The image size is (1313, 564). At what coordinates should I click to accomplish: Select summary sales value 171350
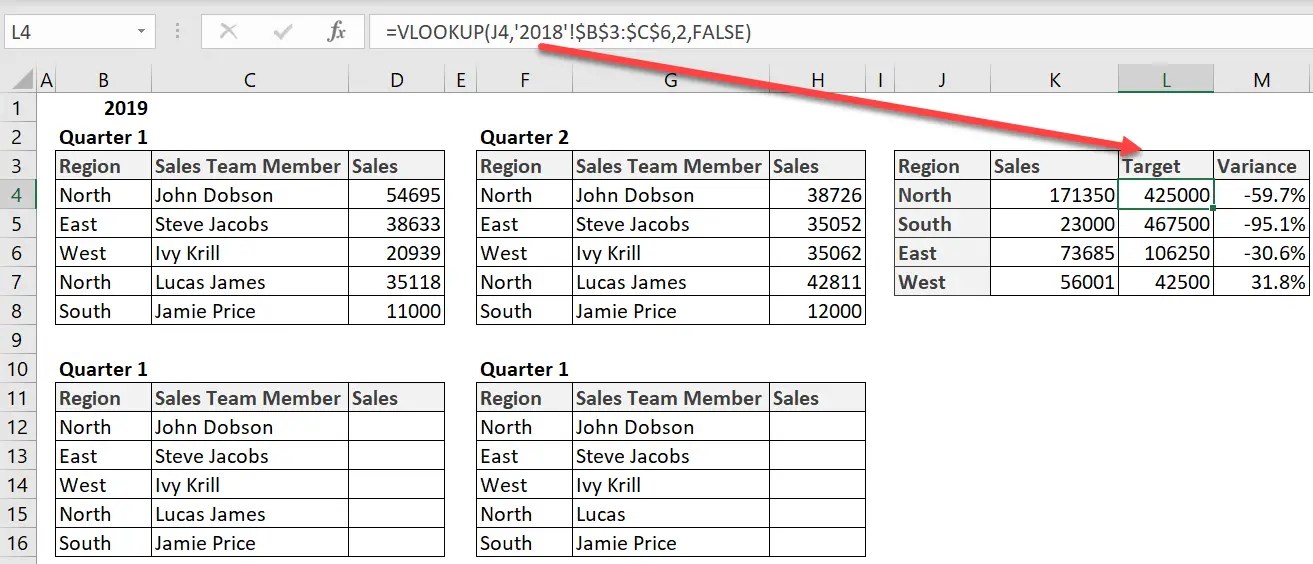[1054, 195]
